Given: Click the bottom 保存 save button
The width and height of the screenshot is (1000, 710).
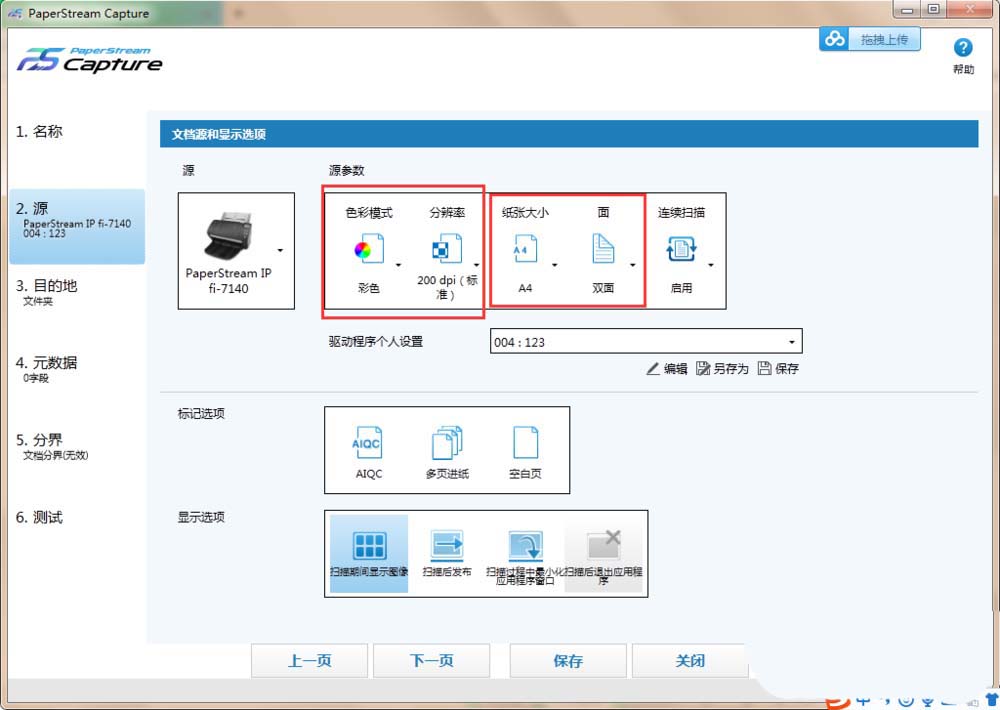Looking at the screenshot, I should pos(568,660).
